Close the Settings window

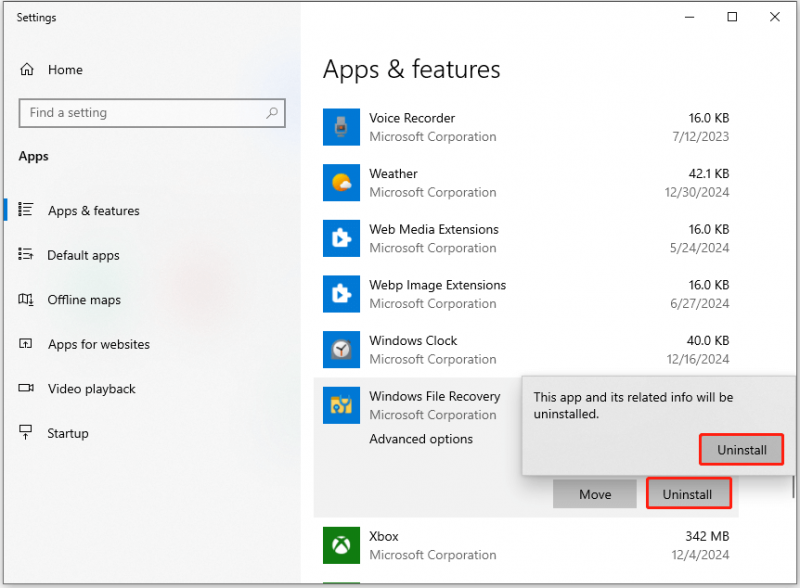(x=774, y=17)
